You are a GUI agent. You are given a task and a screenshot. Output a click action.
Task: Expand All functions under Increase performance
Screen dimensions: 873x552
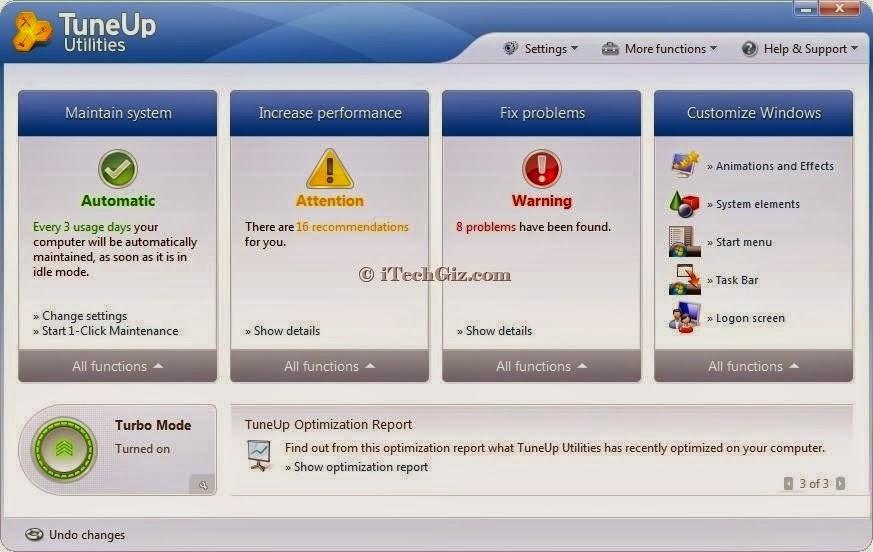[330, 366]
